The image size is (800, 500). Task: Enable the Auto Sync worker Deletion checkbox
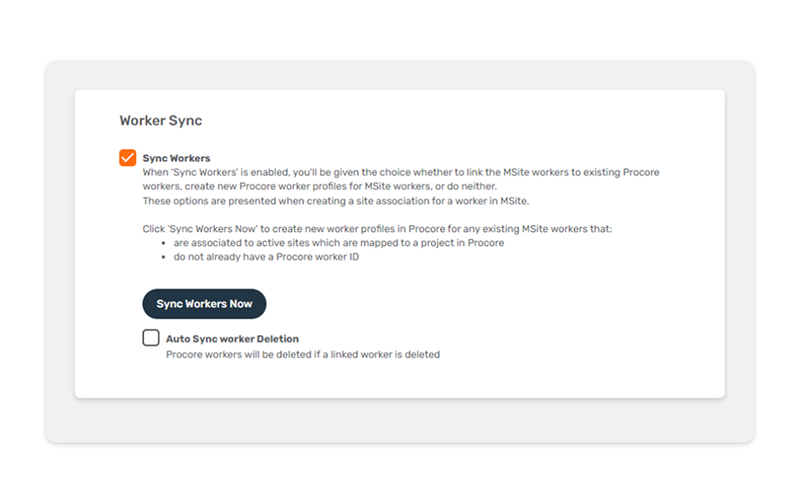coord(151,338)
